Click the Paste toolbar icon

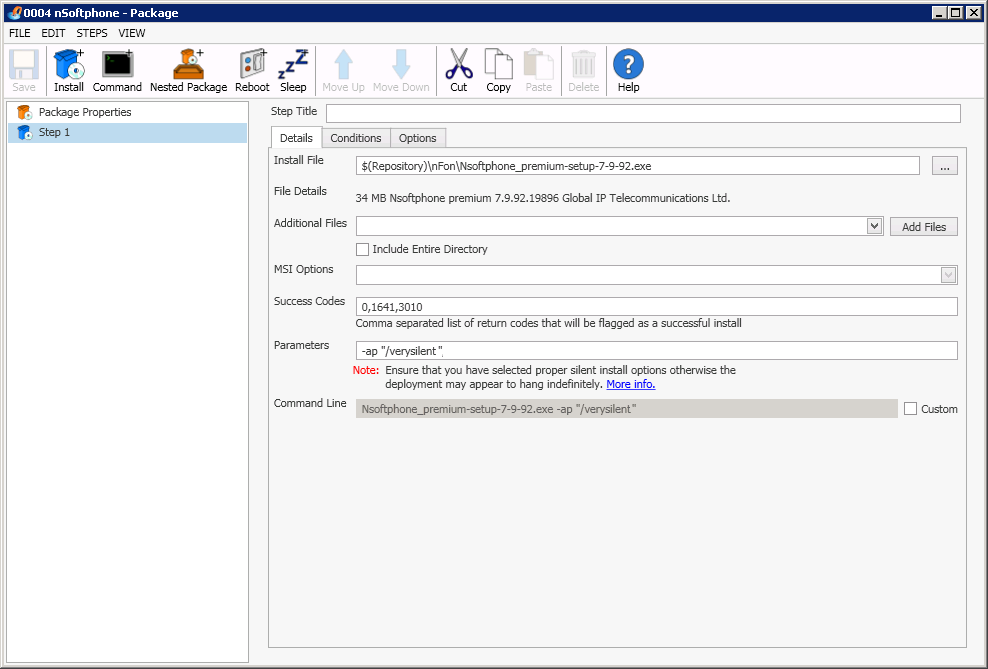tap(539, 71)
